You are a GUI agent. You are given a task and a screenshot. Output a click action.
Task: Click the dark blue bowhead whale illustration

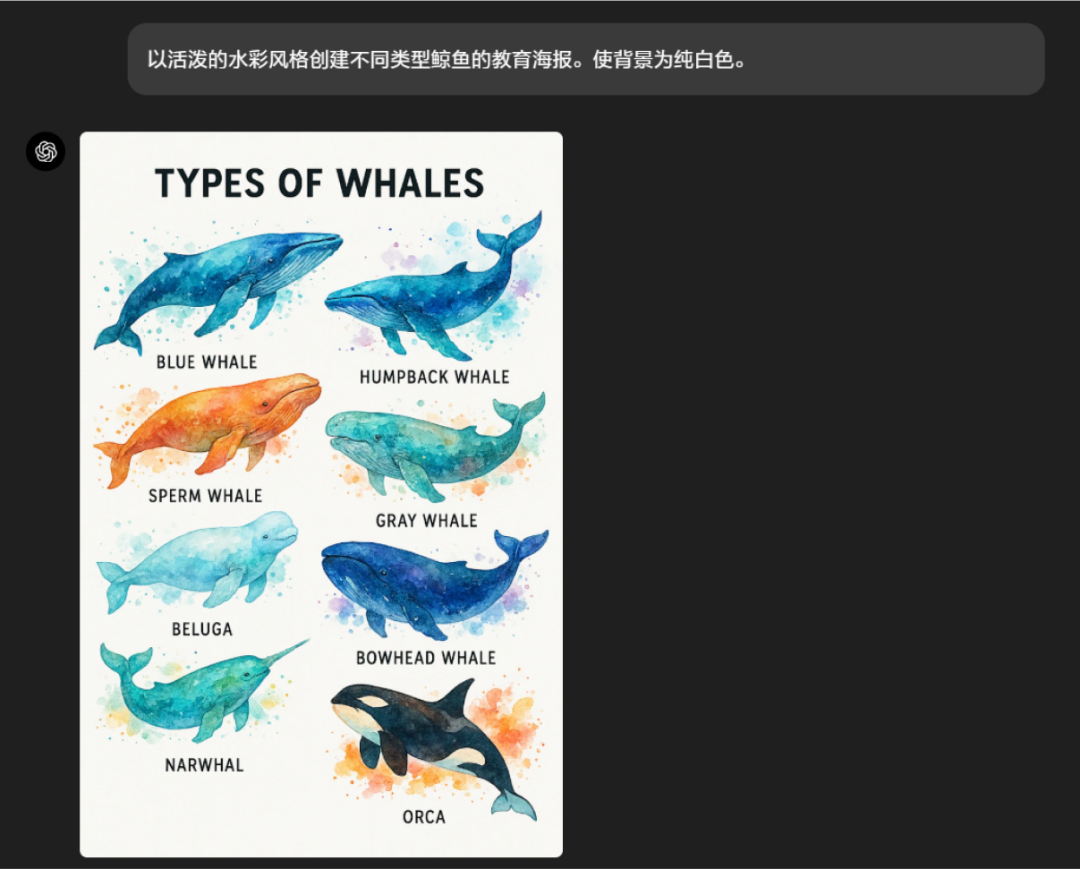click(435, 584)
